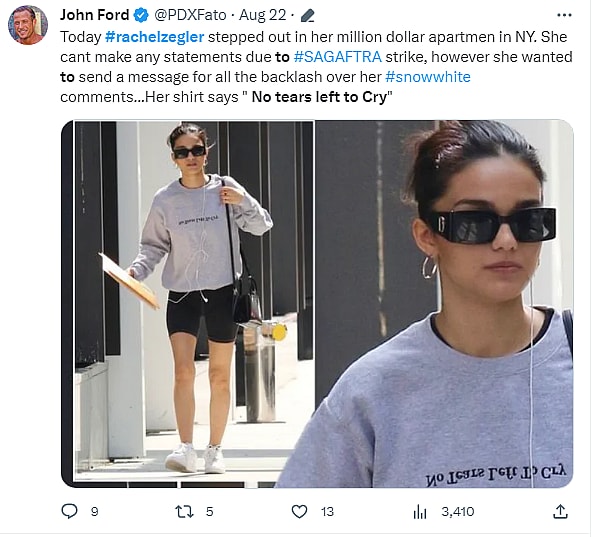The height and width of the screenshot is (537, 599).
Task: Click the edited pencil icon beside date
Action: 307,16
